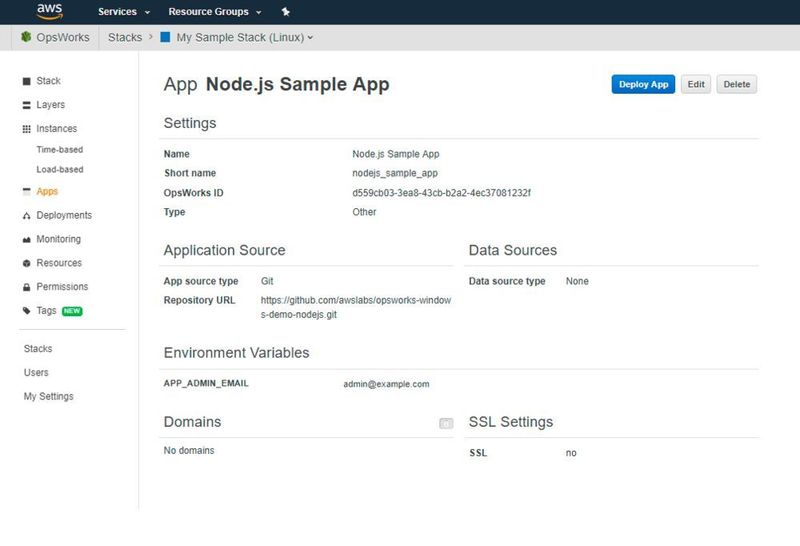Open Load-based instances

[60, 169]
